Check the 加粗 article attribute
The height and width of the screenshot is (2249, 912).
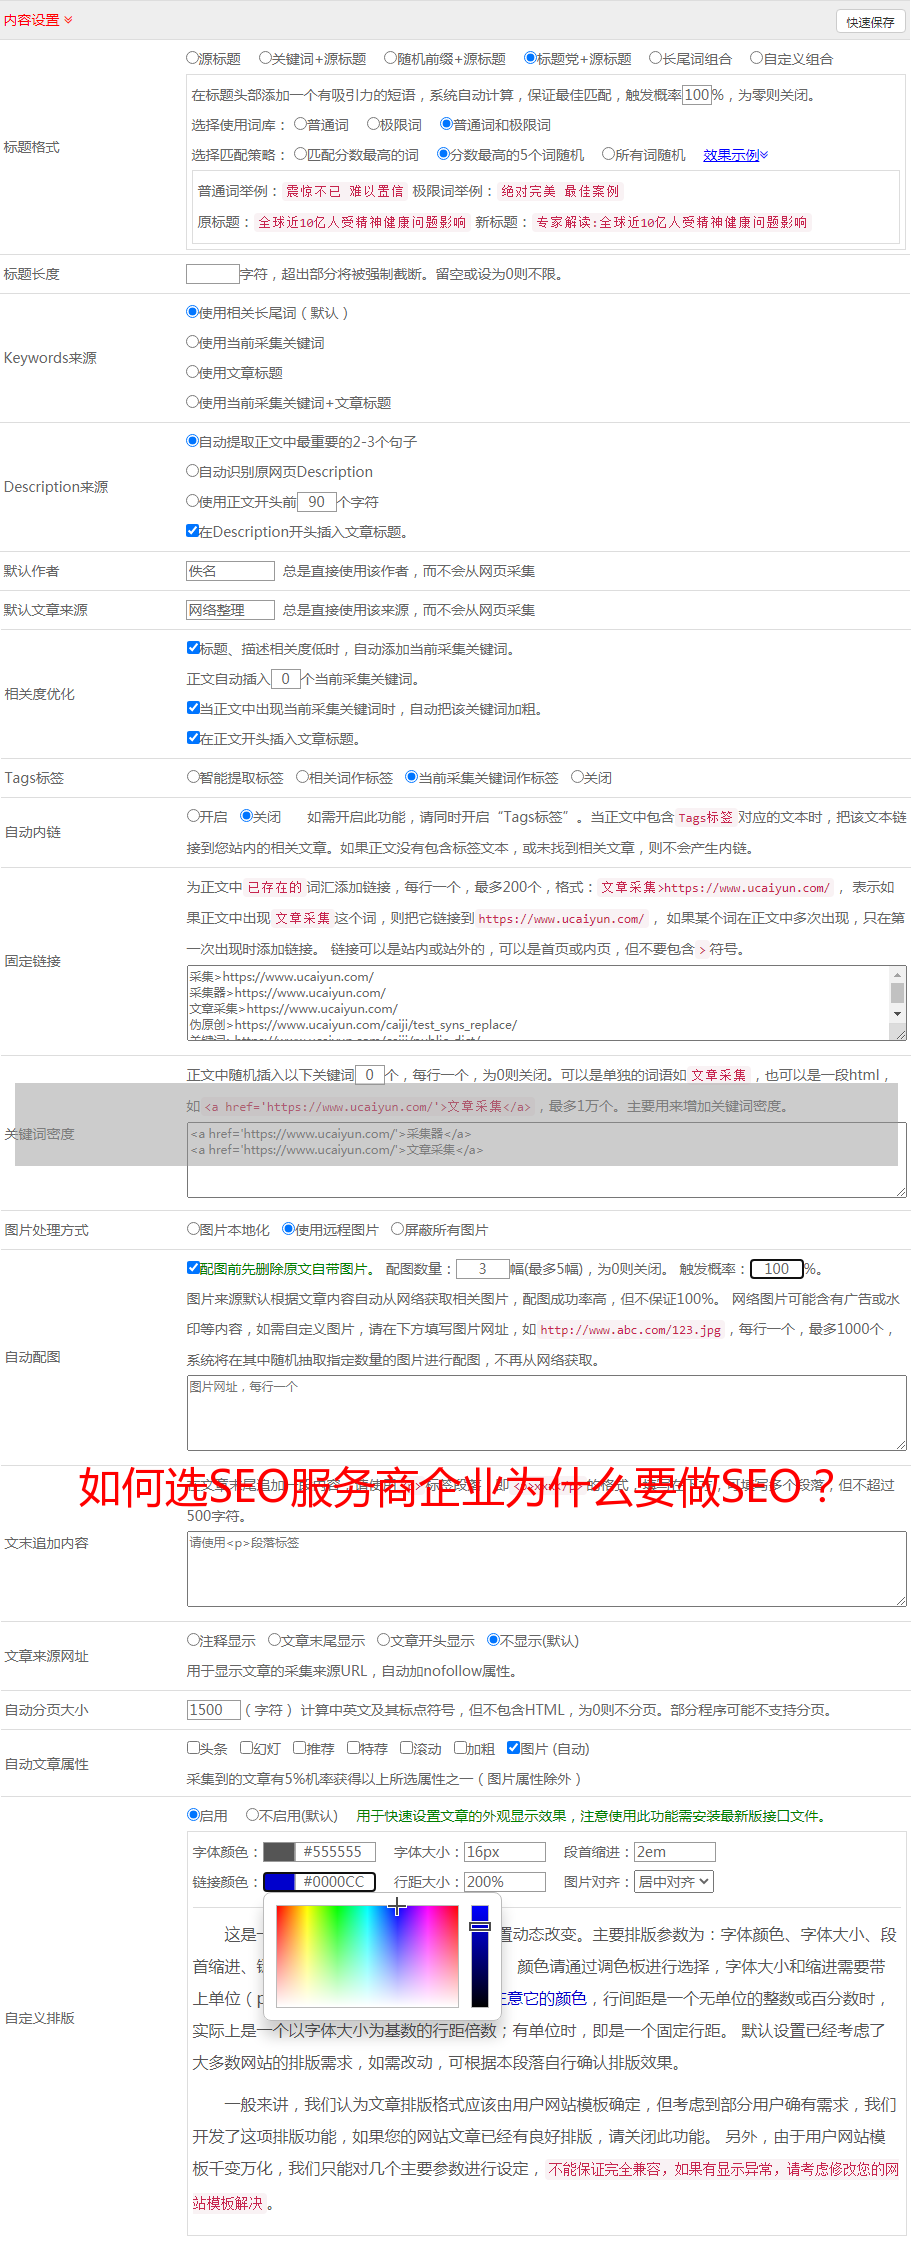(461, 1748)
